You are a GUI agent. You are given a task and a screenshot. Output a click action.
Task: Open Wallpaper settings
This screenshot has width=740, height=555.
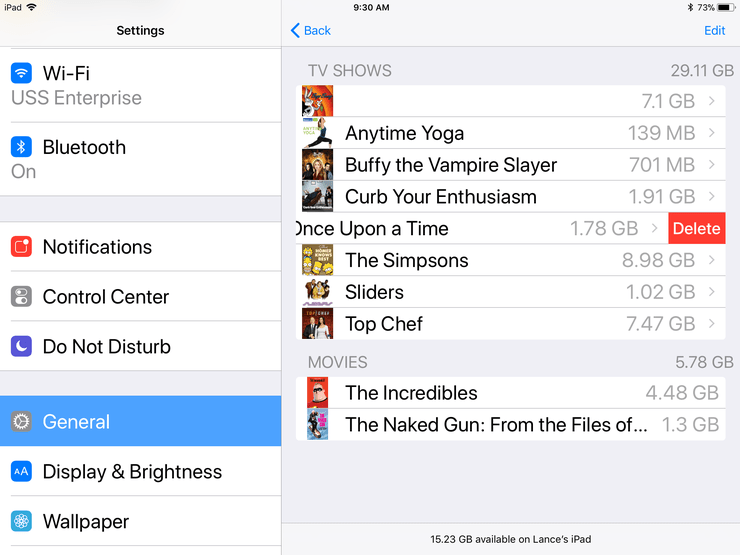coord(141,521)
